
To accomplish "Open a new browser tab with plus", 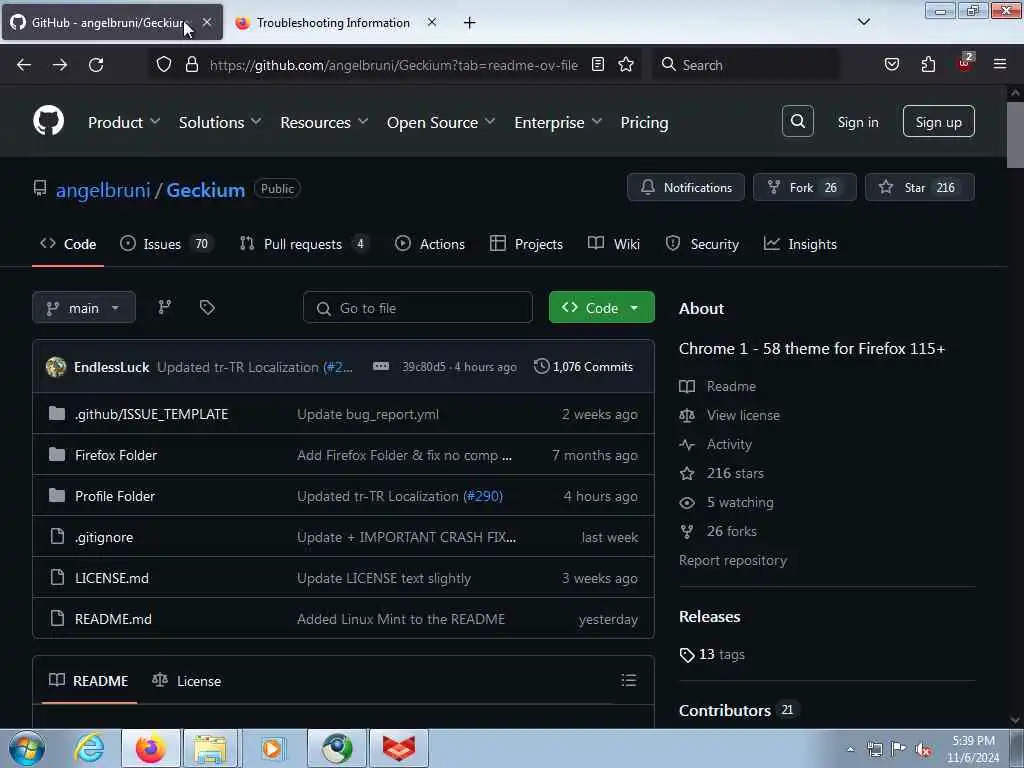I will 470,23.
